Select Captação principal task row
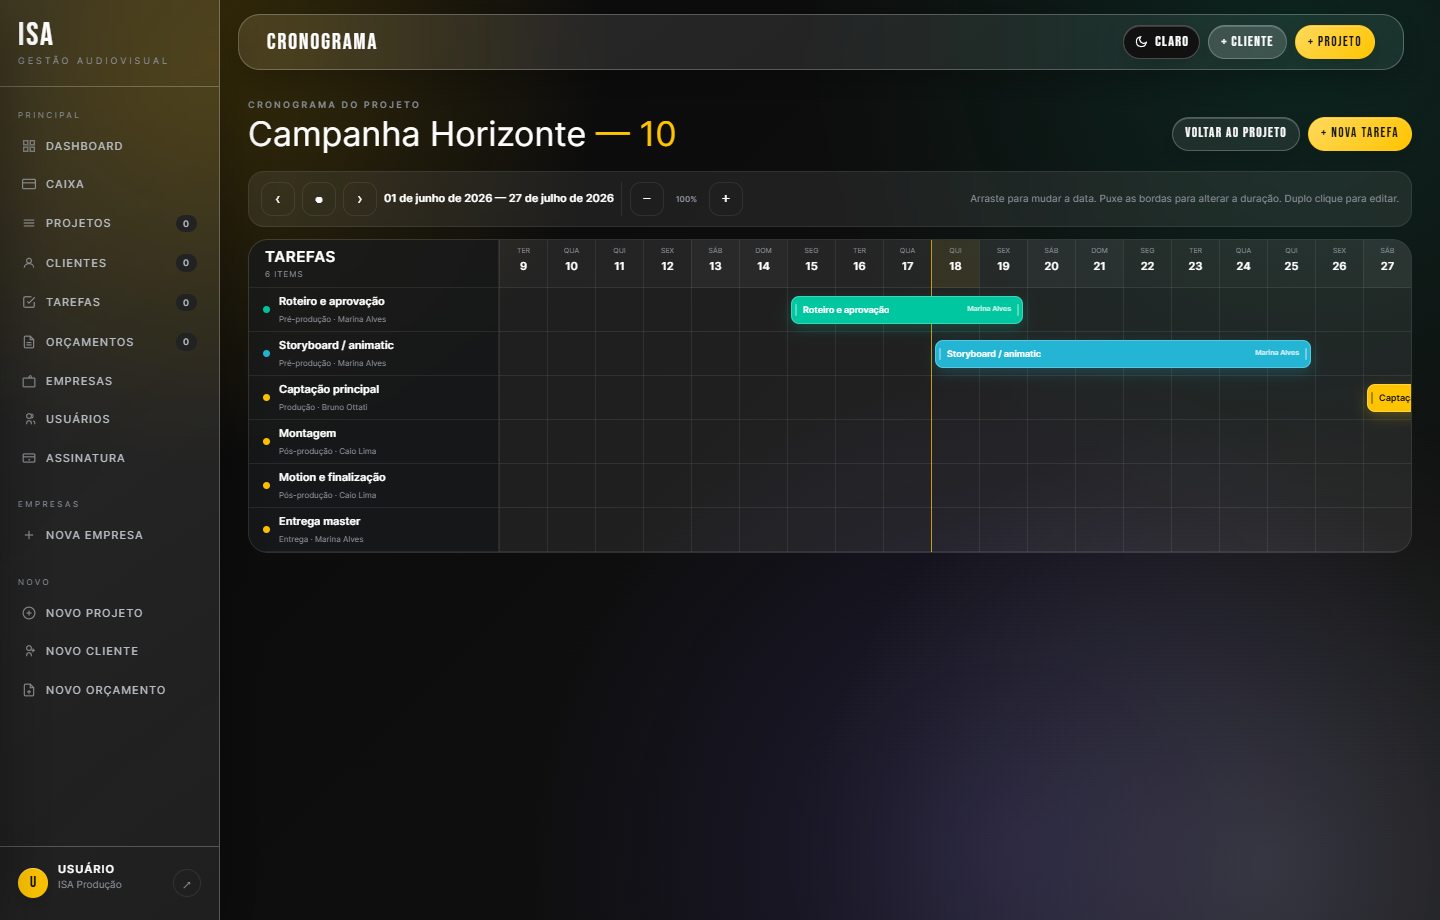This screenshot has width=1440, height=920. pyautogui.click(x=374, y=398)
